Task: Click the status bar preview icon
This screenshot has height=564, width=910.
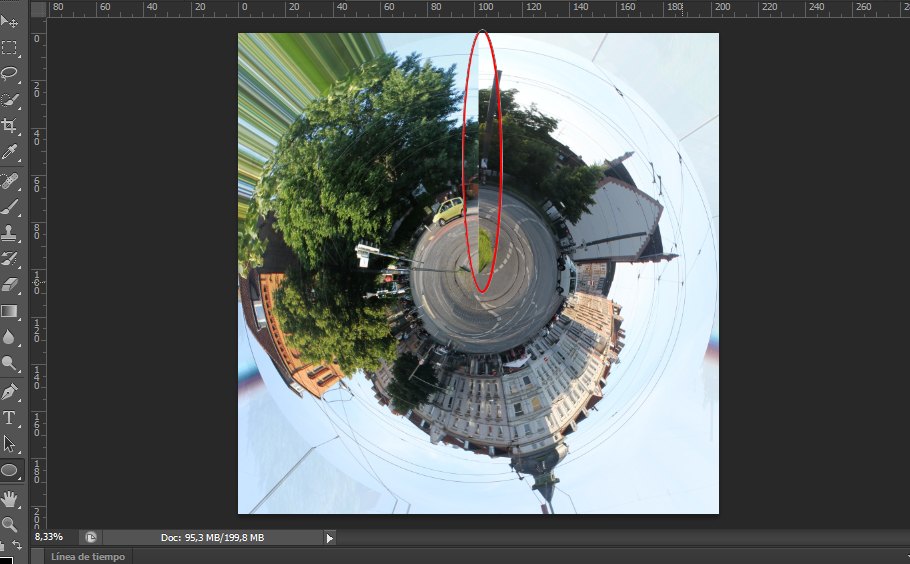Action: 91,537
